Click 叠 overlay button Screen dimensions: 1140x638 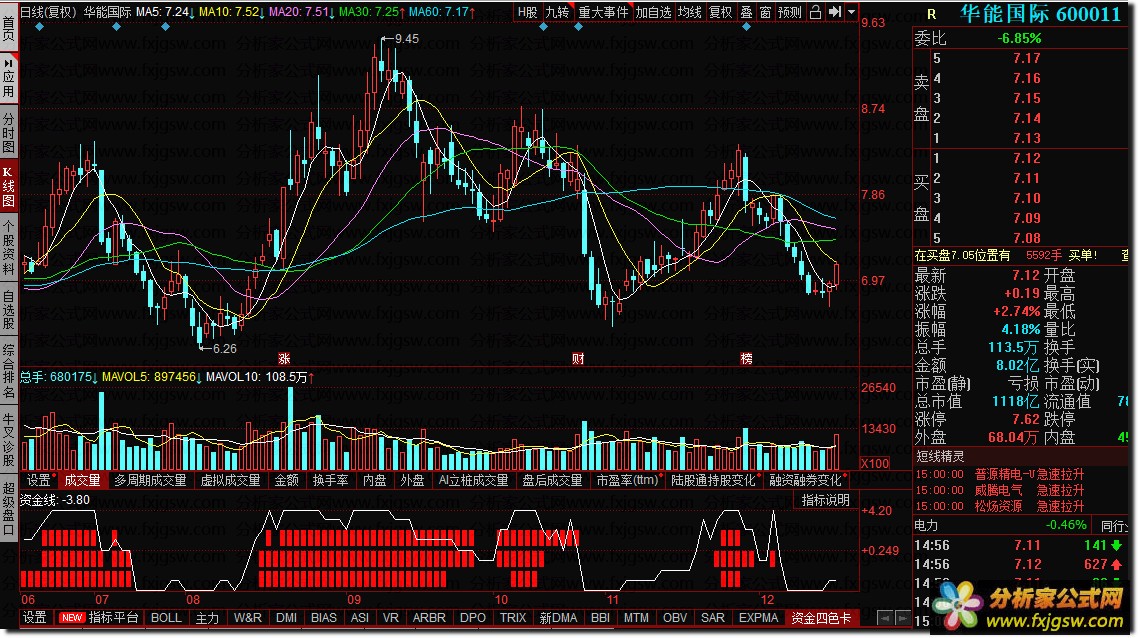(x=747, y=12)
